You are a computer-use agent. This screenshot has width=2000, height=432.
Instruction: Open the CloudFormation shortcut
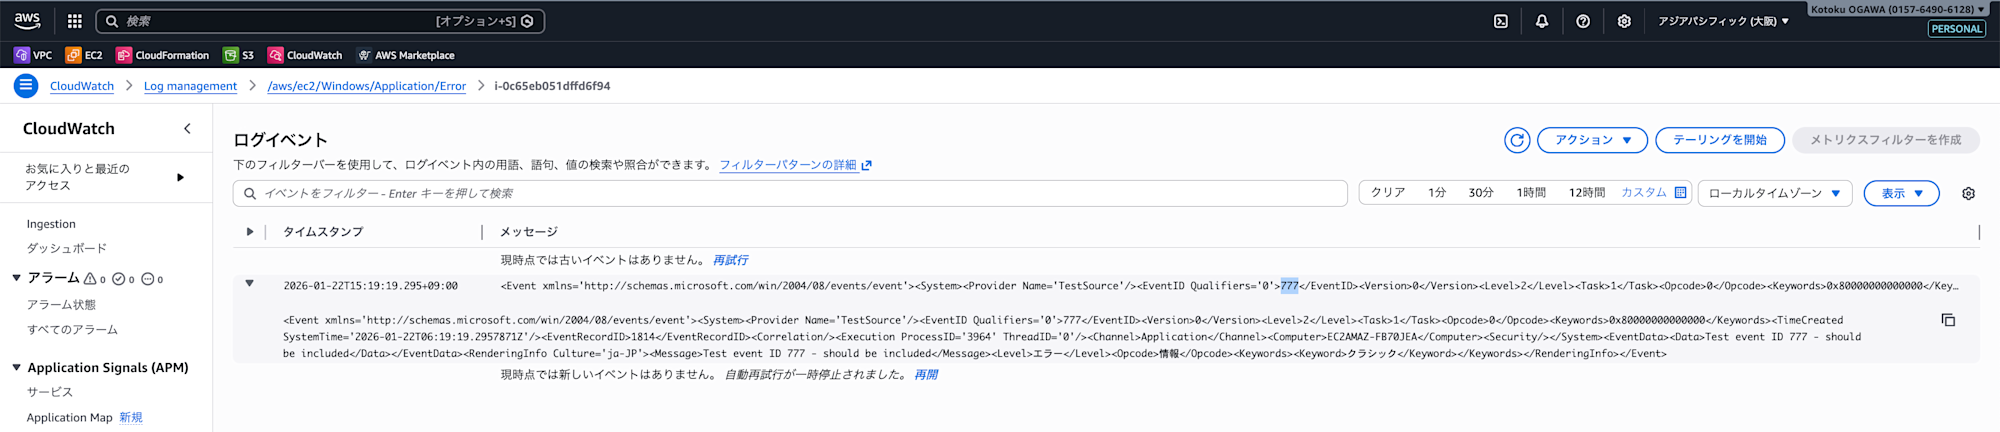pyautogui.click(x=163, y=55)
